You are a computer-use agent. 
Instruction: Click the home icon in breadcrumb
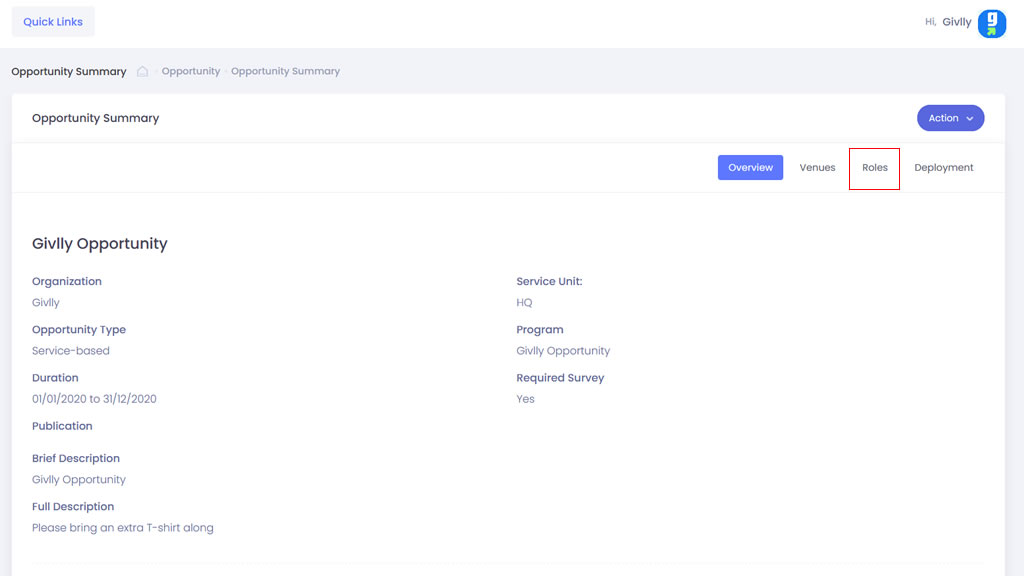point(143,72)
